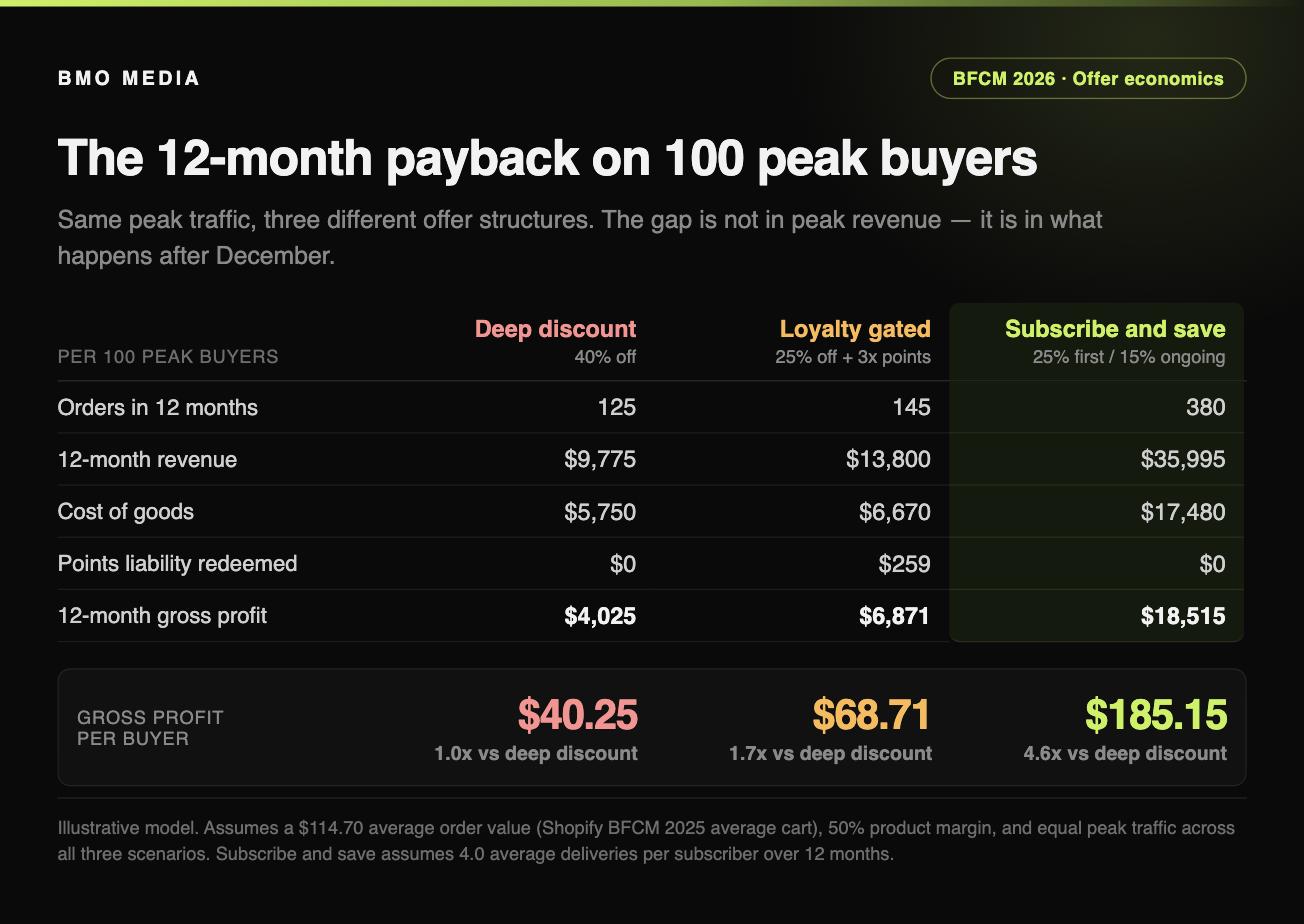Click the $35,995 revenue cell
The width and height of the screenshot is (1304, 924).
tap(1183, 459)
